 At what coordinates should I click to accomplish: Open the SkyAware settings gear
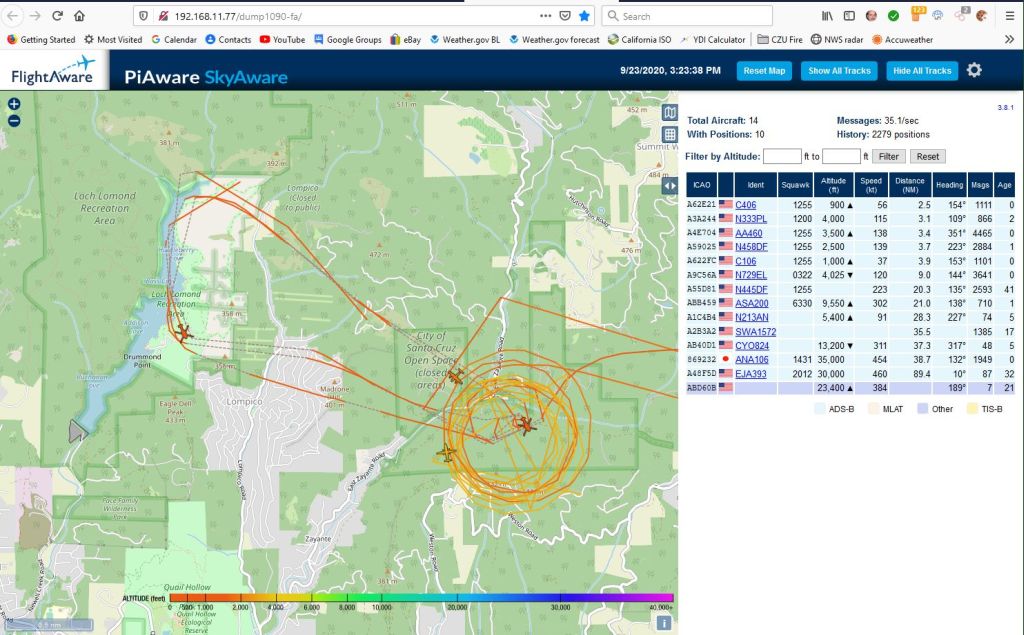click(973, 70)
